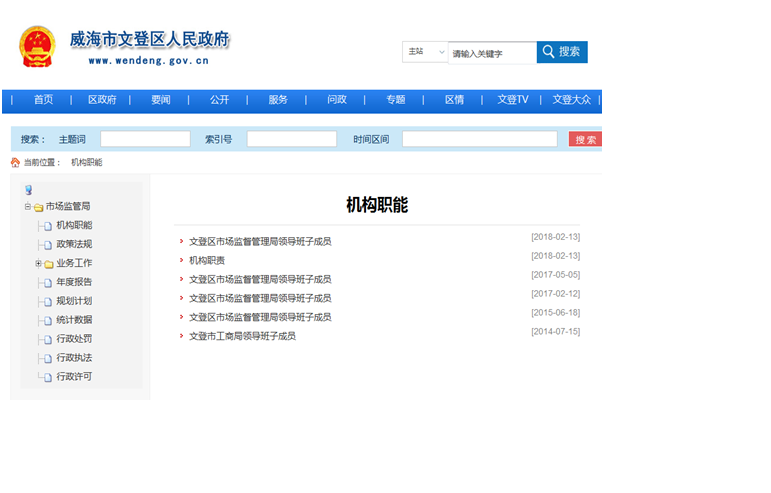The height and width of the screenshot is (493, 771).
Task: Expand the 业务工作 tree node
Action: [38, 264]
